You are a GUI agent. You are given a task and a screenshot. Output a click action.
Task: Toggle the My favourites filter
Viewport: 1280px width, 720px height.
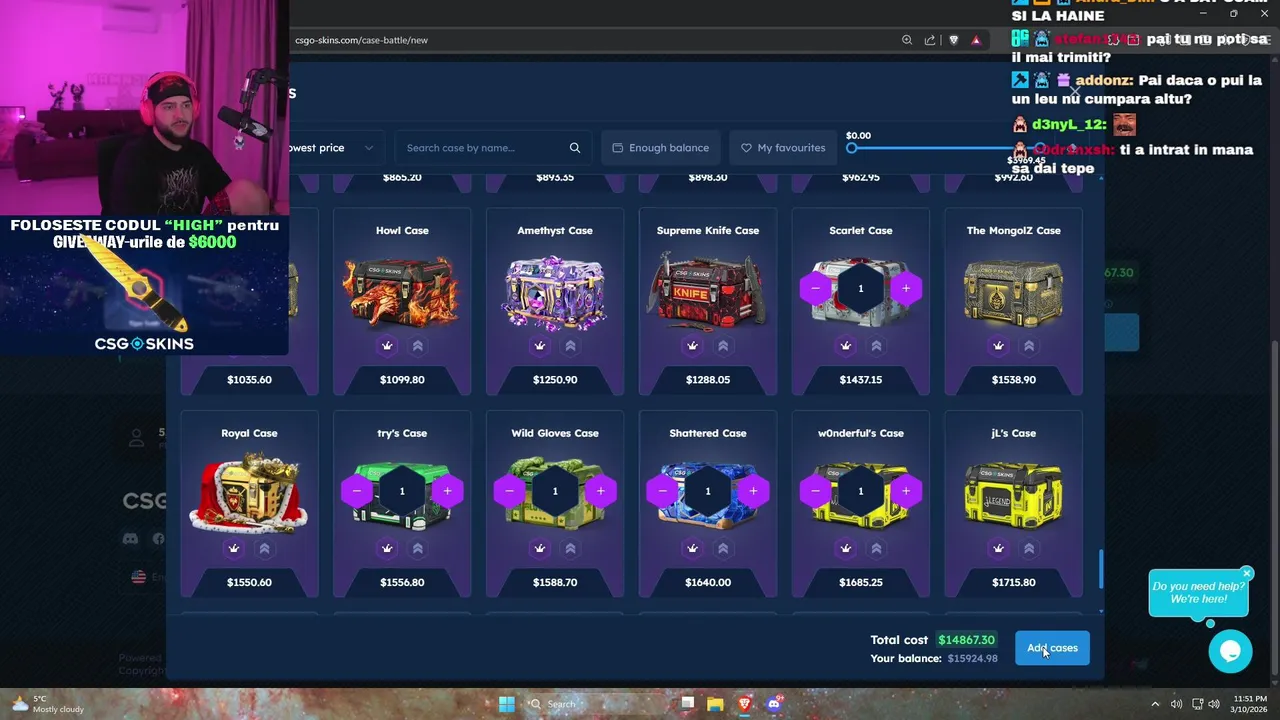783,148
